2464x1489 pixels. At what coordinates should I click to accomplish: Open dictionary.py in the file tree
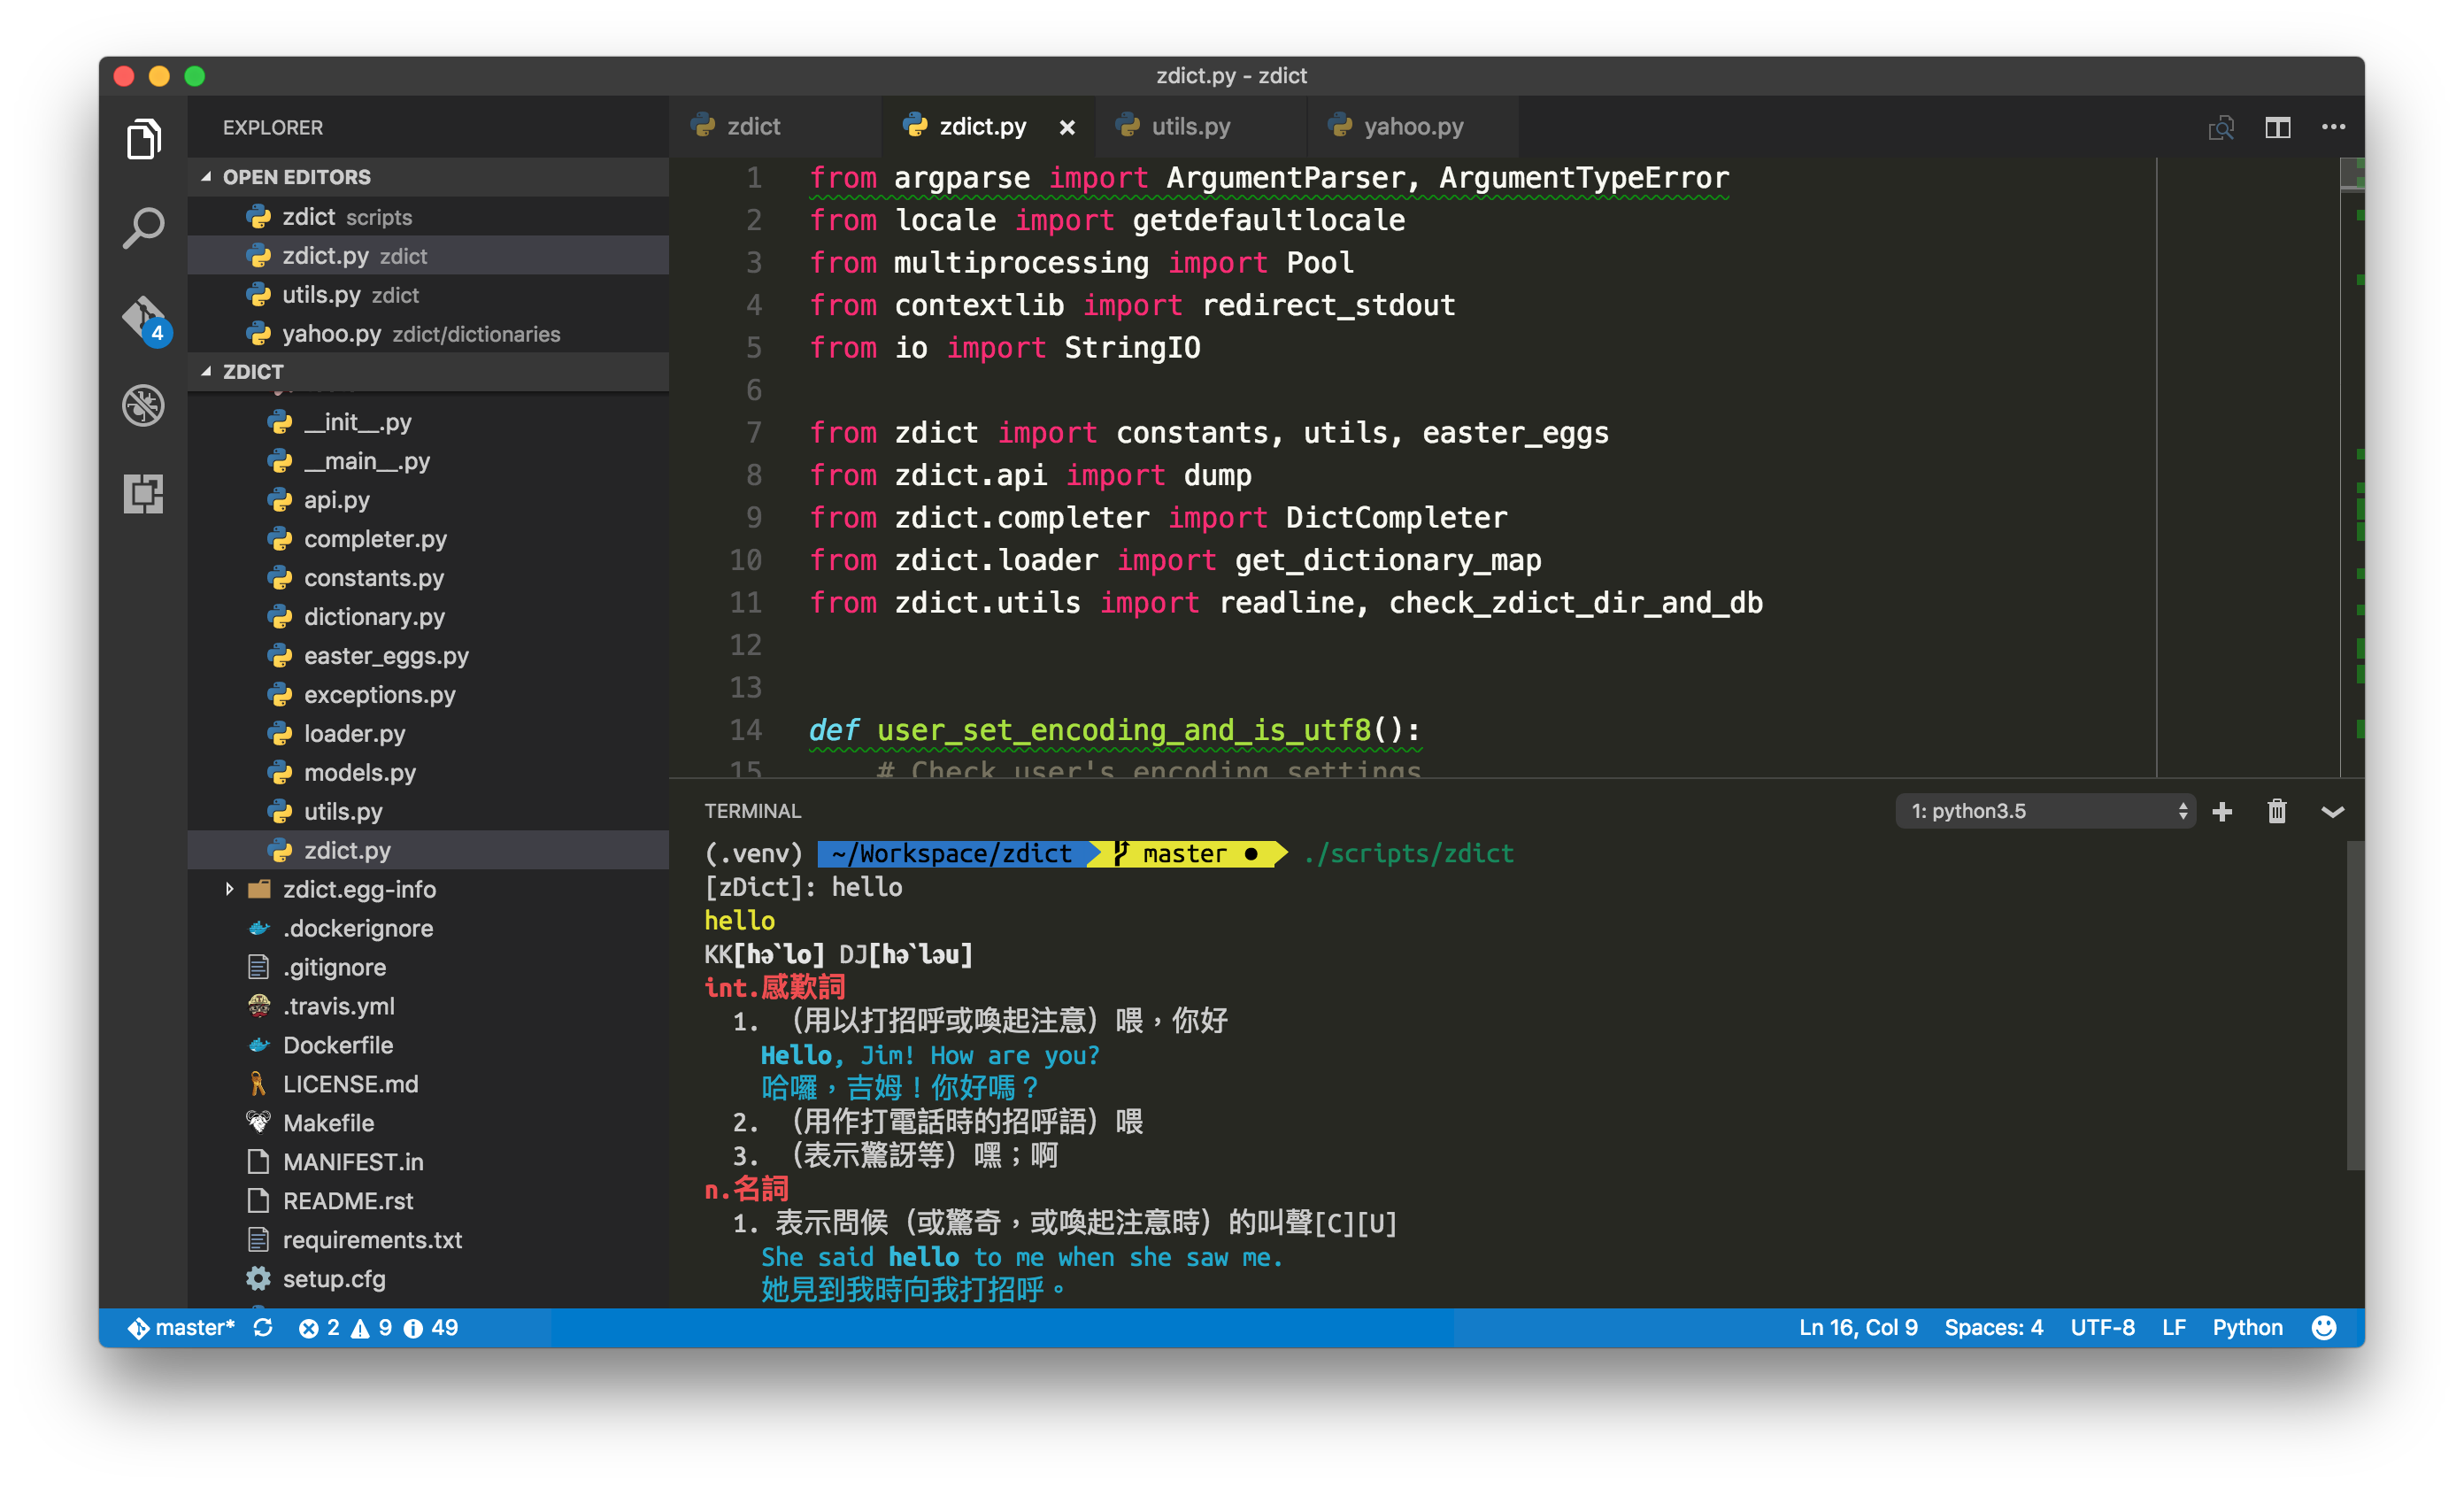(x=428, y=617)
